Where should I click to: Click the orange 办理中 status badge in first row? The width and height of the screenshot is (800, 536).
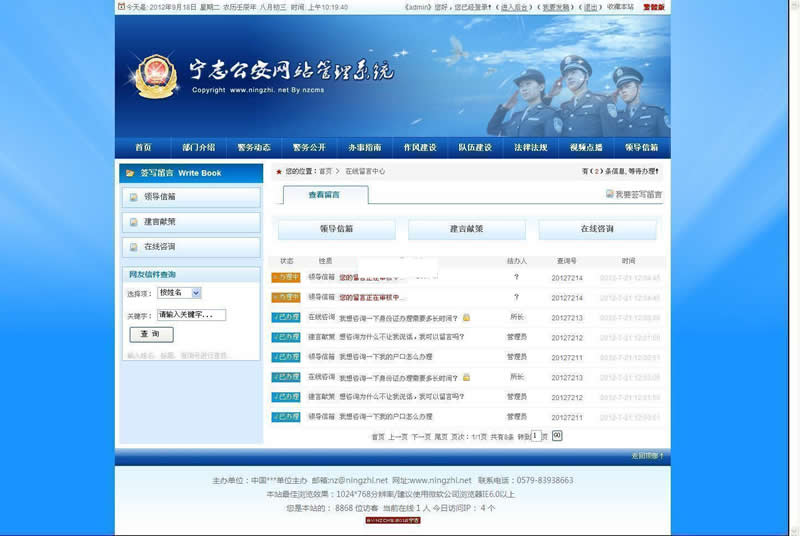point(286,277)
